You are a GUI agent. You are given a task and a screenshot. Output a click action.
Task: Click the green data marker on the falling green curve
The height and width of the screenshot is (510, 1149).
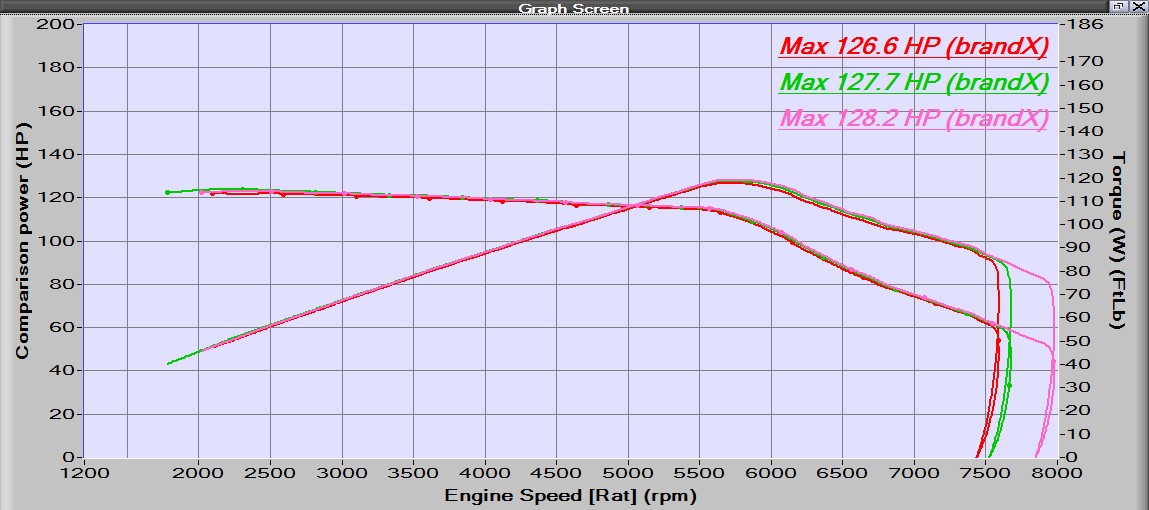click(x=1008, y=385)
